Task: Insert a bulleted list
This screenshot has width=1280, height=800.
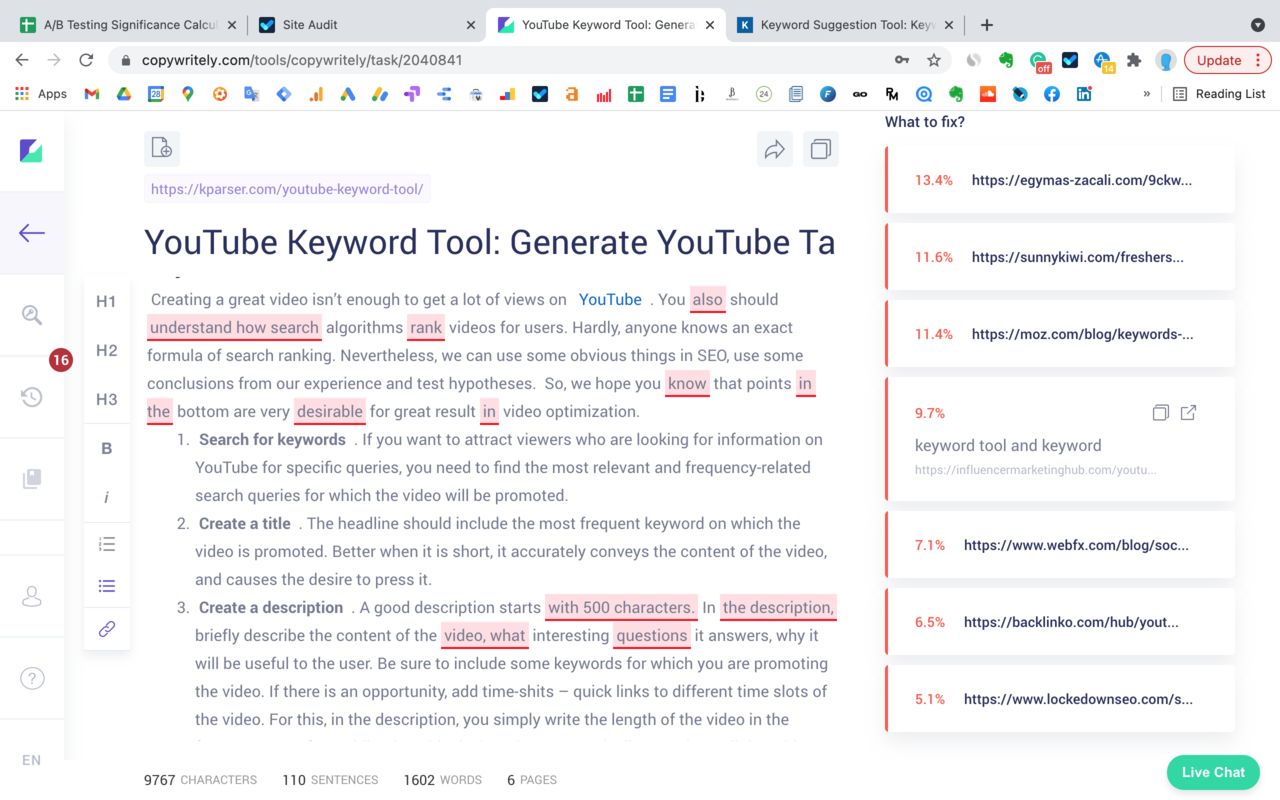Action: point(106,585)
